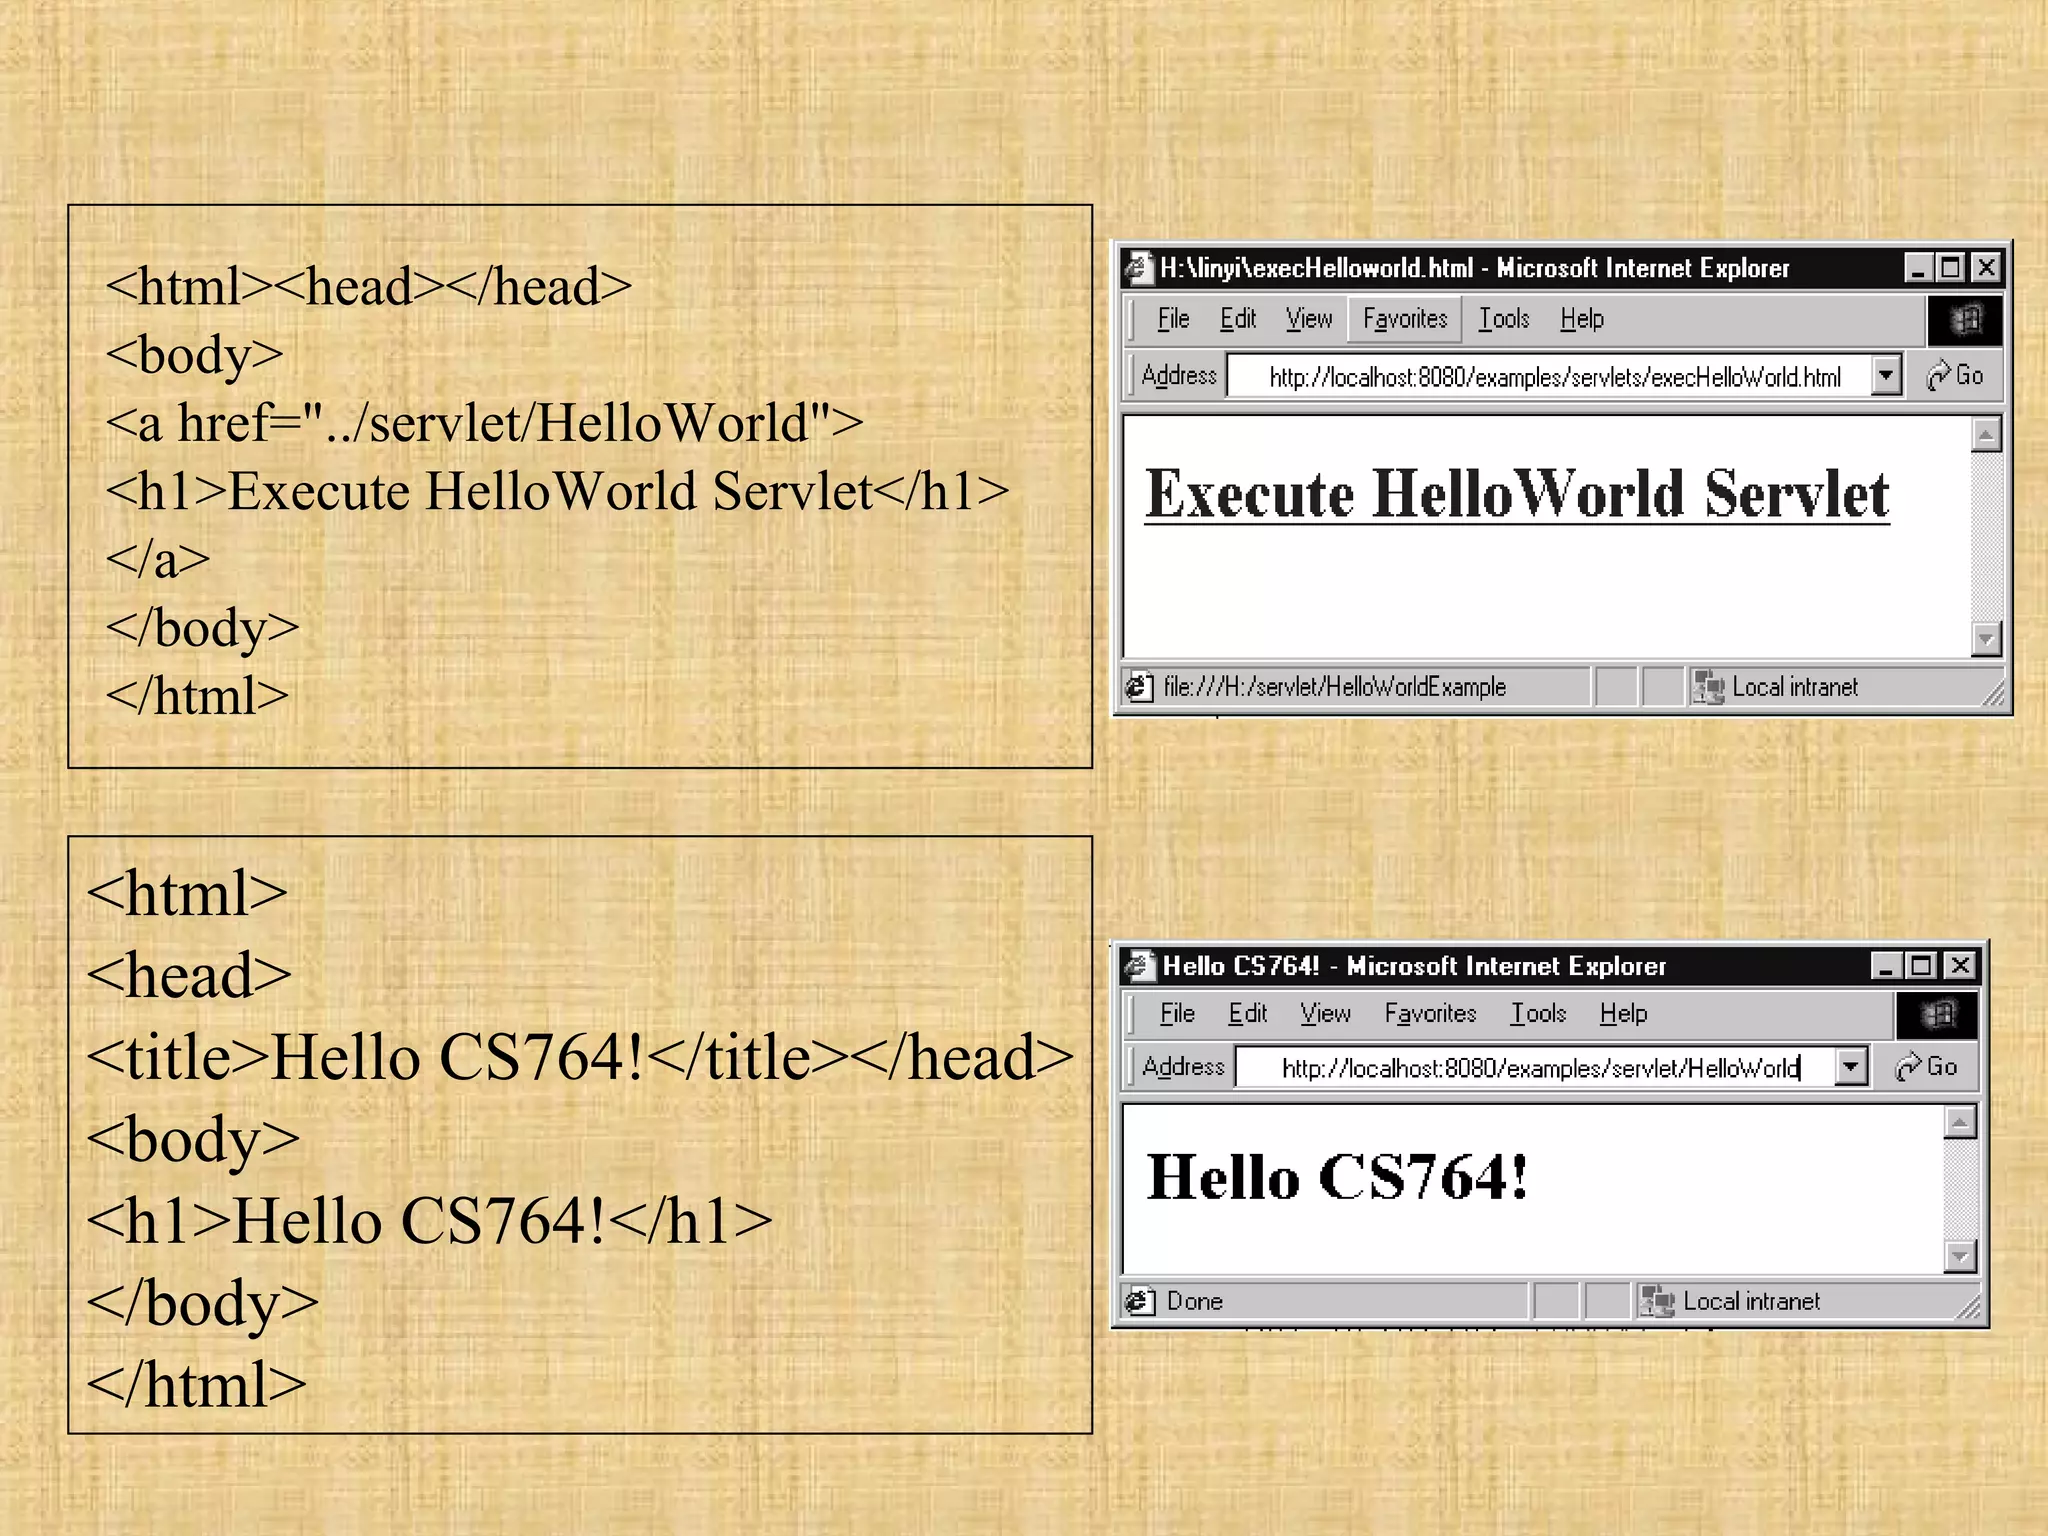Image resolution: width=2048 pixels, height=1536 pixels.
Task: Click IE page icon in execHelloworld.html title bar
Action: tap(1138, 268)
